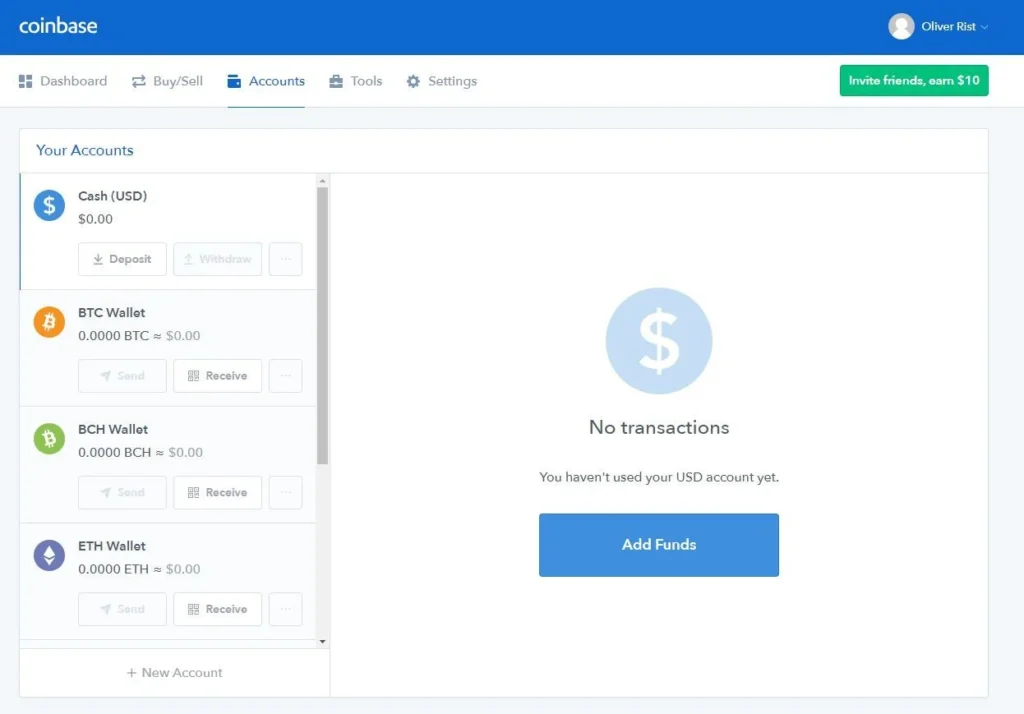Click Receive for ETH Wallet

click(217, 609)
